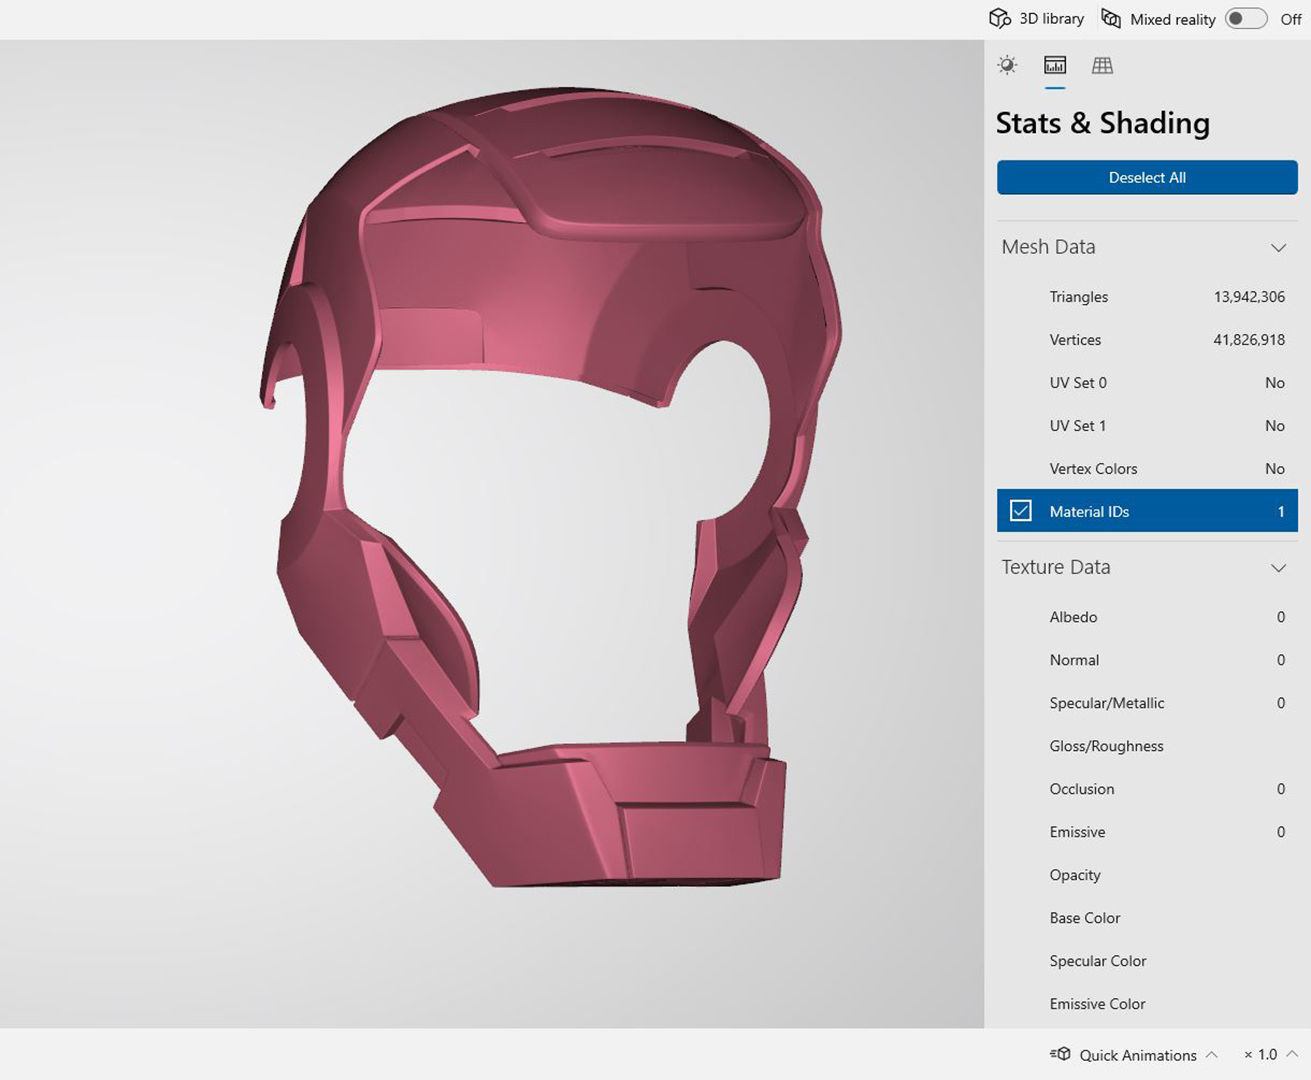Toggle the Mixed reality switch

(x=1246, y=19)
